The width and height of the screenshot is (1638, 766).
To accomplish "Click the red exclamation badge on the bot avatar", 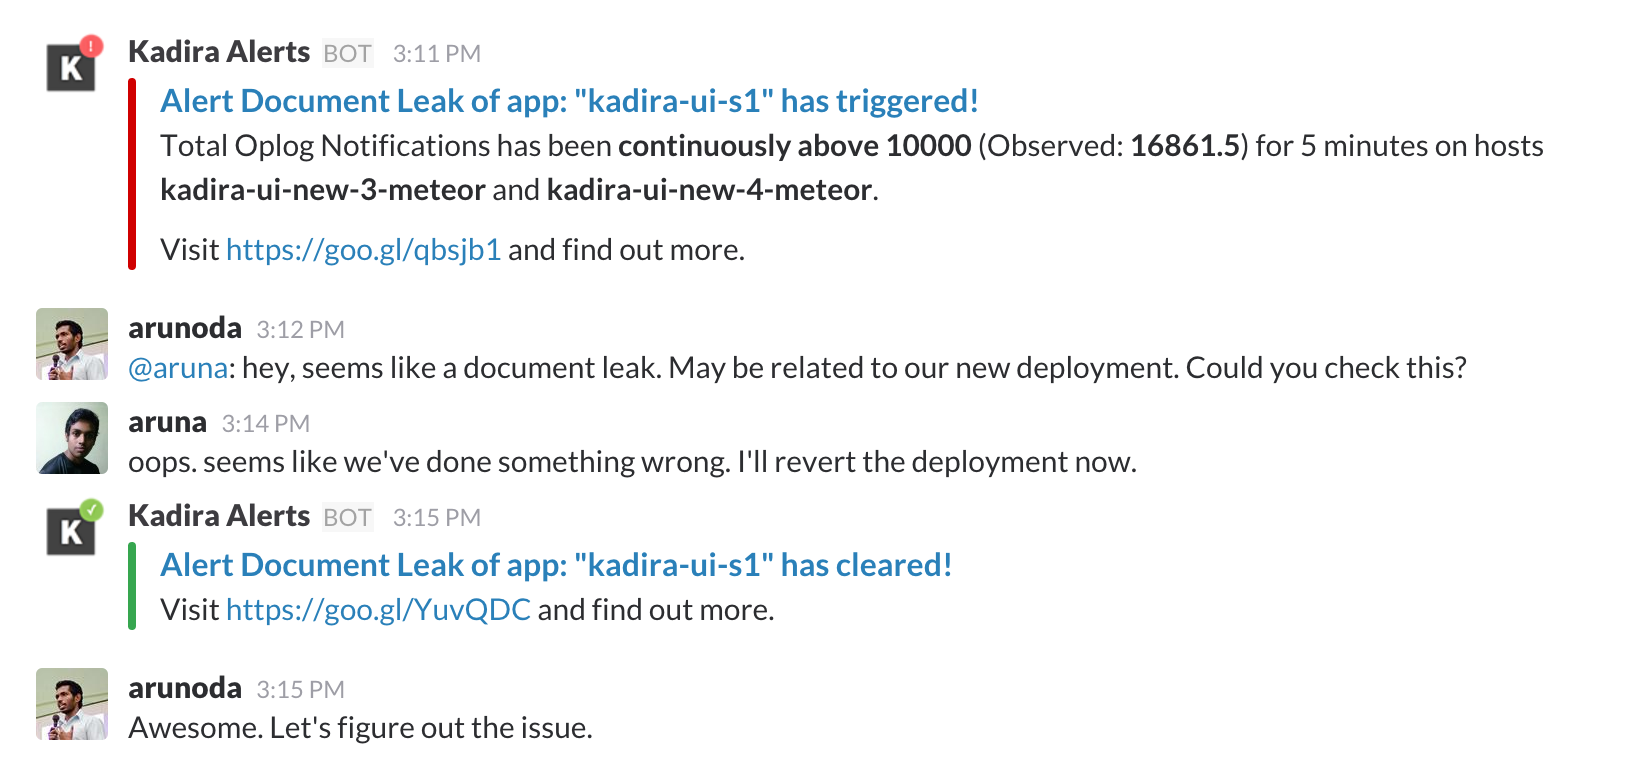I will [90, 47].
